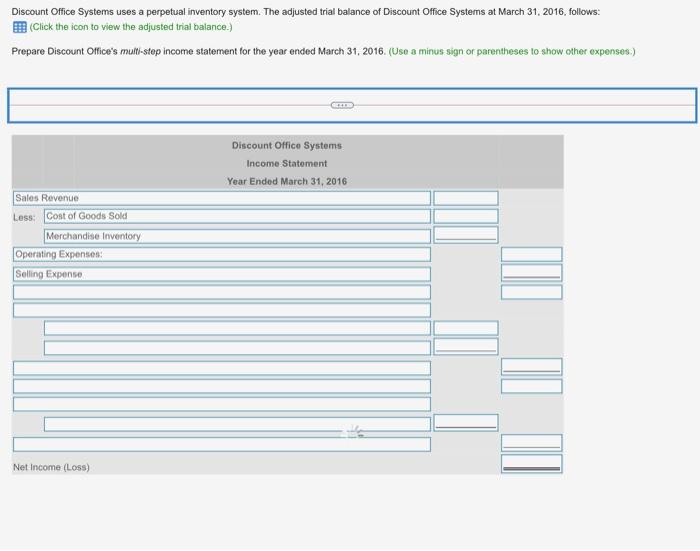Open the adjusted trial balance table icon
The image size is (700, 551).
[20, 27]
